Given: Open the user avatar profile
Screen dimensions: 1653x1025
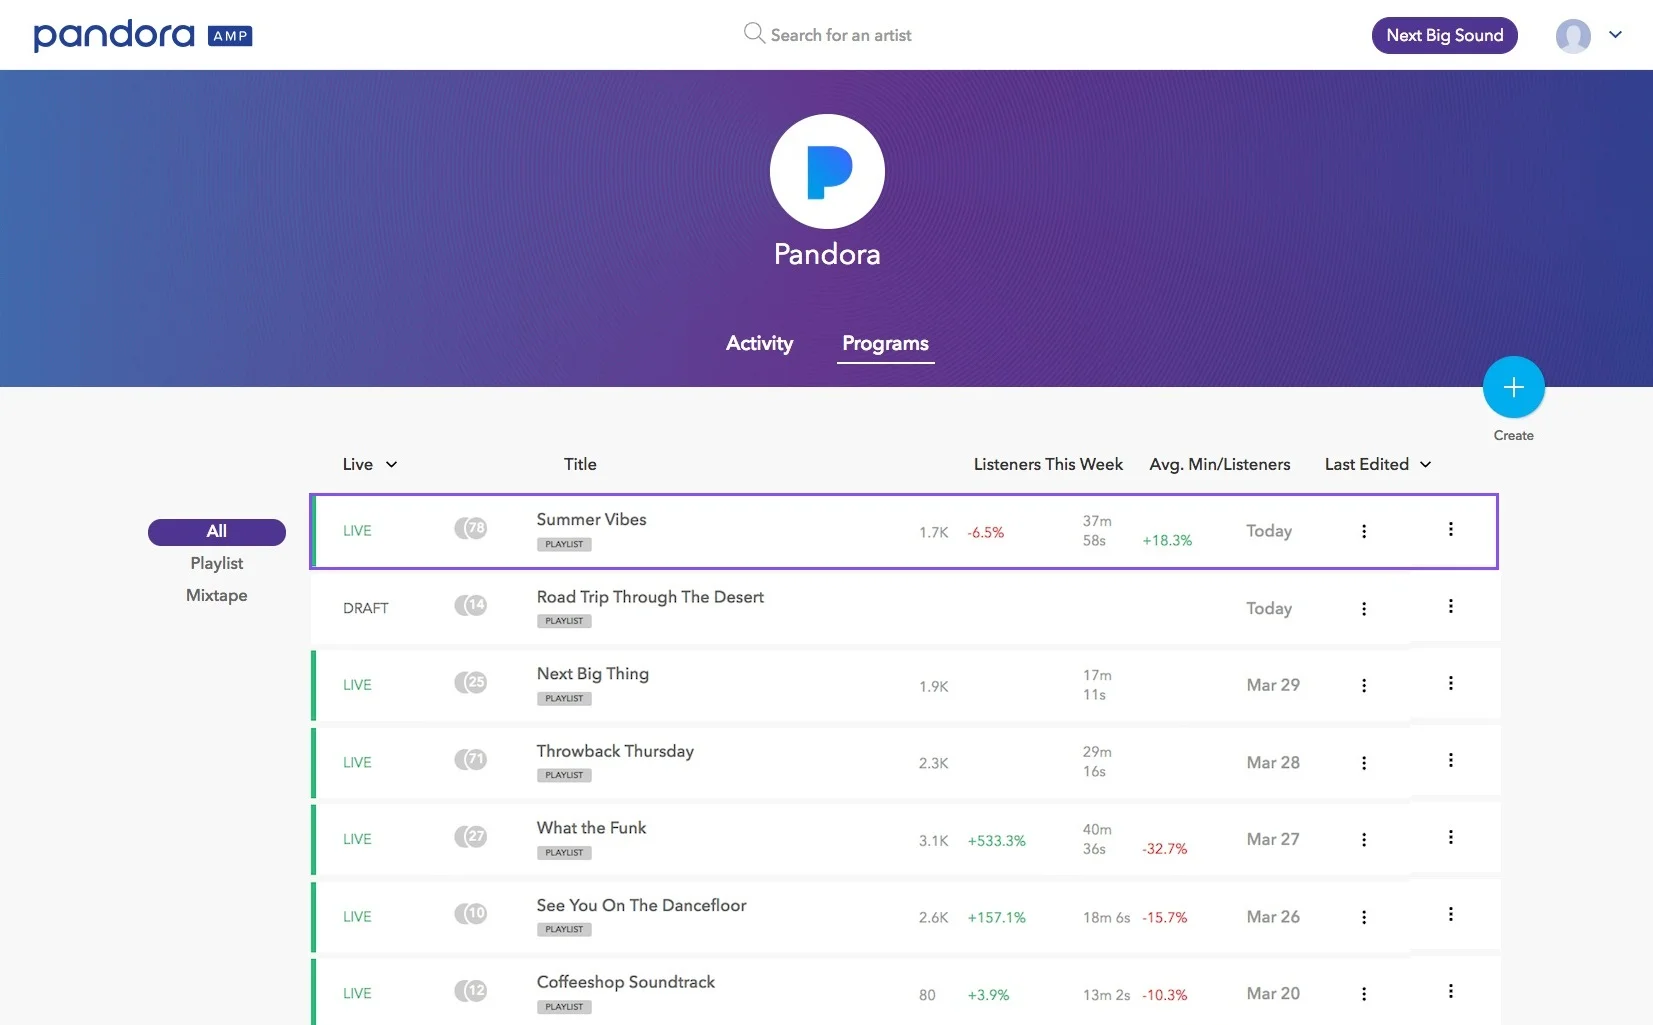Looking at the screenshot, I should tap(1573, 35).
